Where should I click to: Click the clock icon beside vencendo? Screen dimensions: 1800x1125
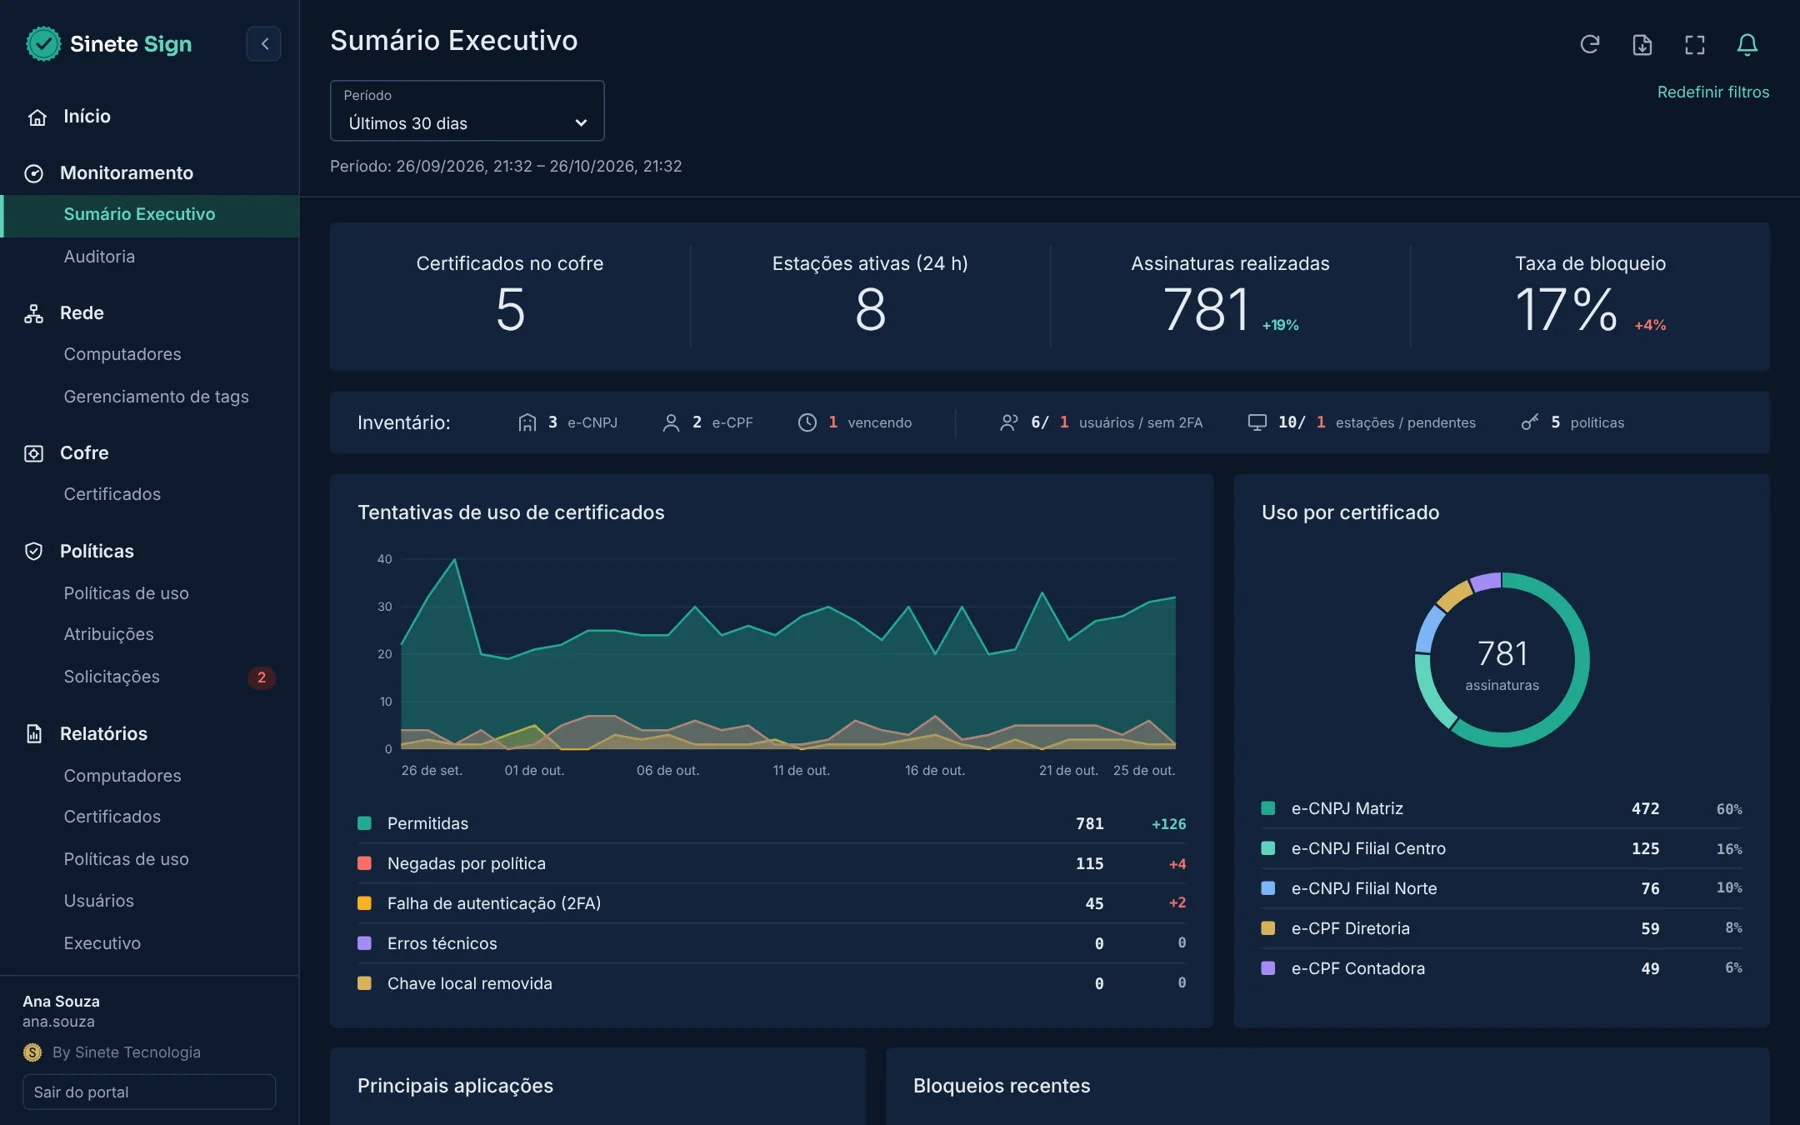tap(807, 423)
